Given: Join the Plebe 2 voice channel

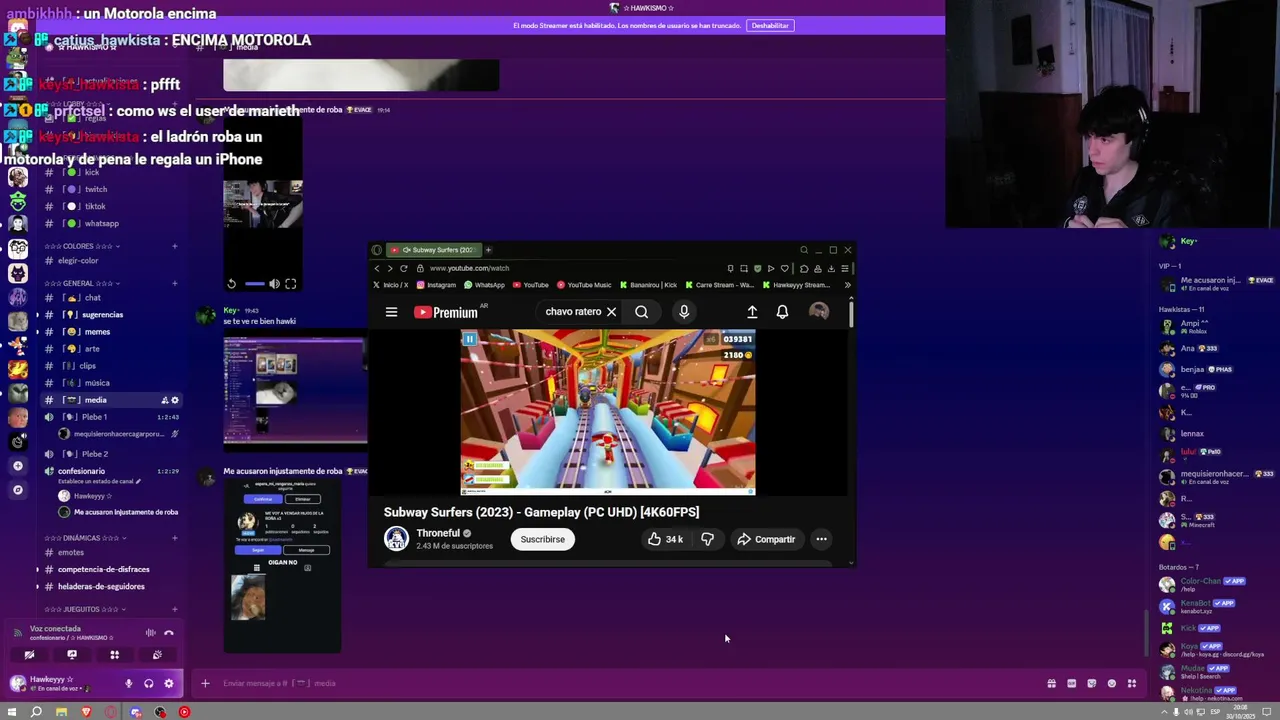Looking at the screenshot, I should pos(95,454).
